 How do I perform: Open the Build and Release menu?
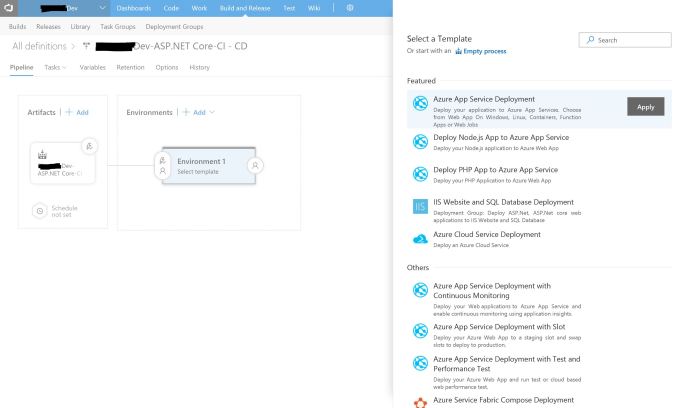coord(243,8)
